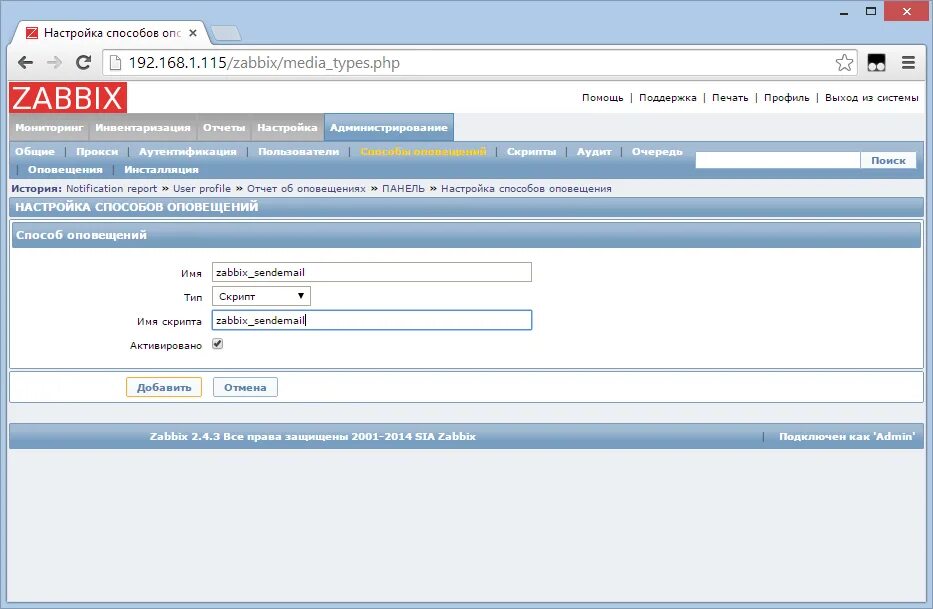The image size is (933, 609).
Task: Click the incognito-style extension icon
Action: pyautogui.click(x=876, y=63)
